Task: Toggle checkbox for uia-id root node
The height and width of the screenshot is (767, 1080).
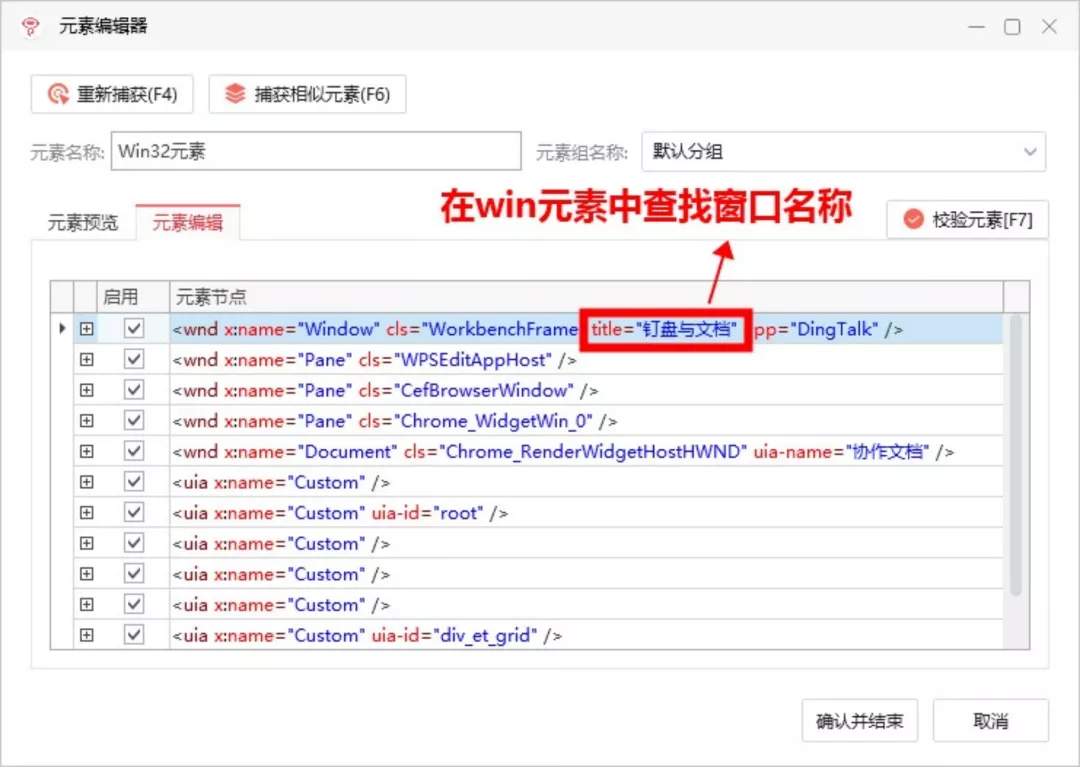Action: pos(134,512)
